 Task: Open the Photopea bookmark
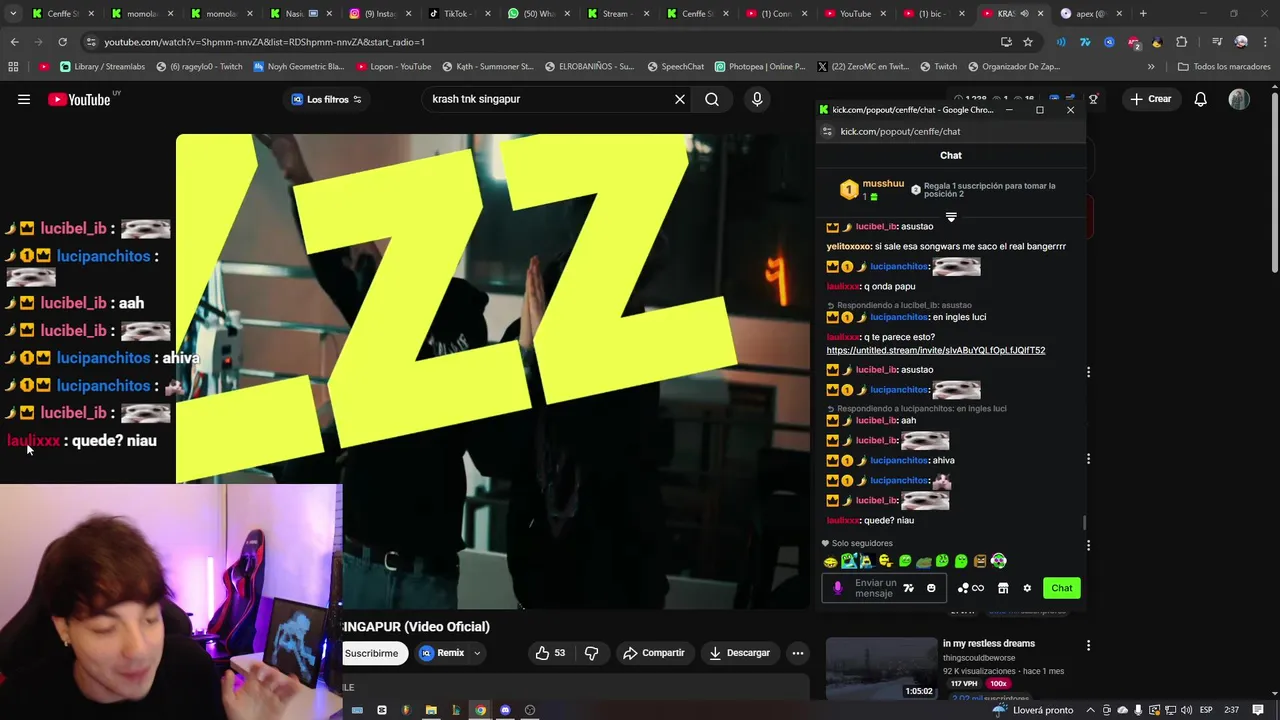[x=760, y=66]
